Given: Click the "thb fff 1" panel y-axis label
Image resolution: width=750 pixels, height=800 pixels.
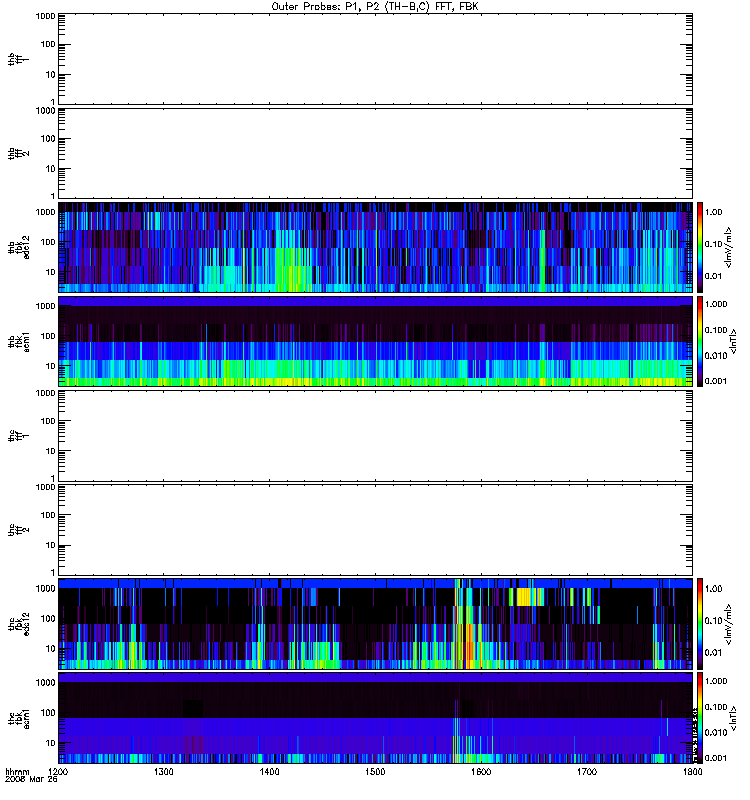Looking at the screenshot, I should tap(18, 59).
